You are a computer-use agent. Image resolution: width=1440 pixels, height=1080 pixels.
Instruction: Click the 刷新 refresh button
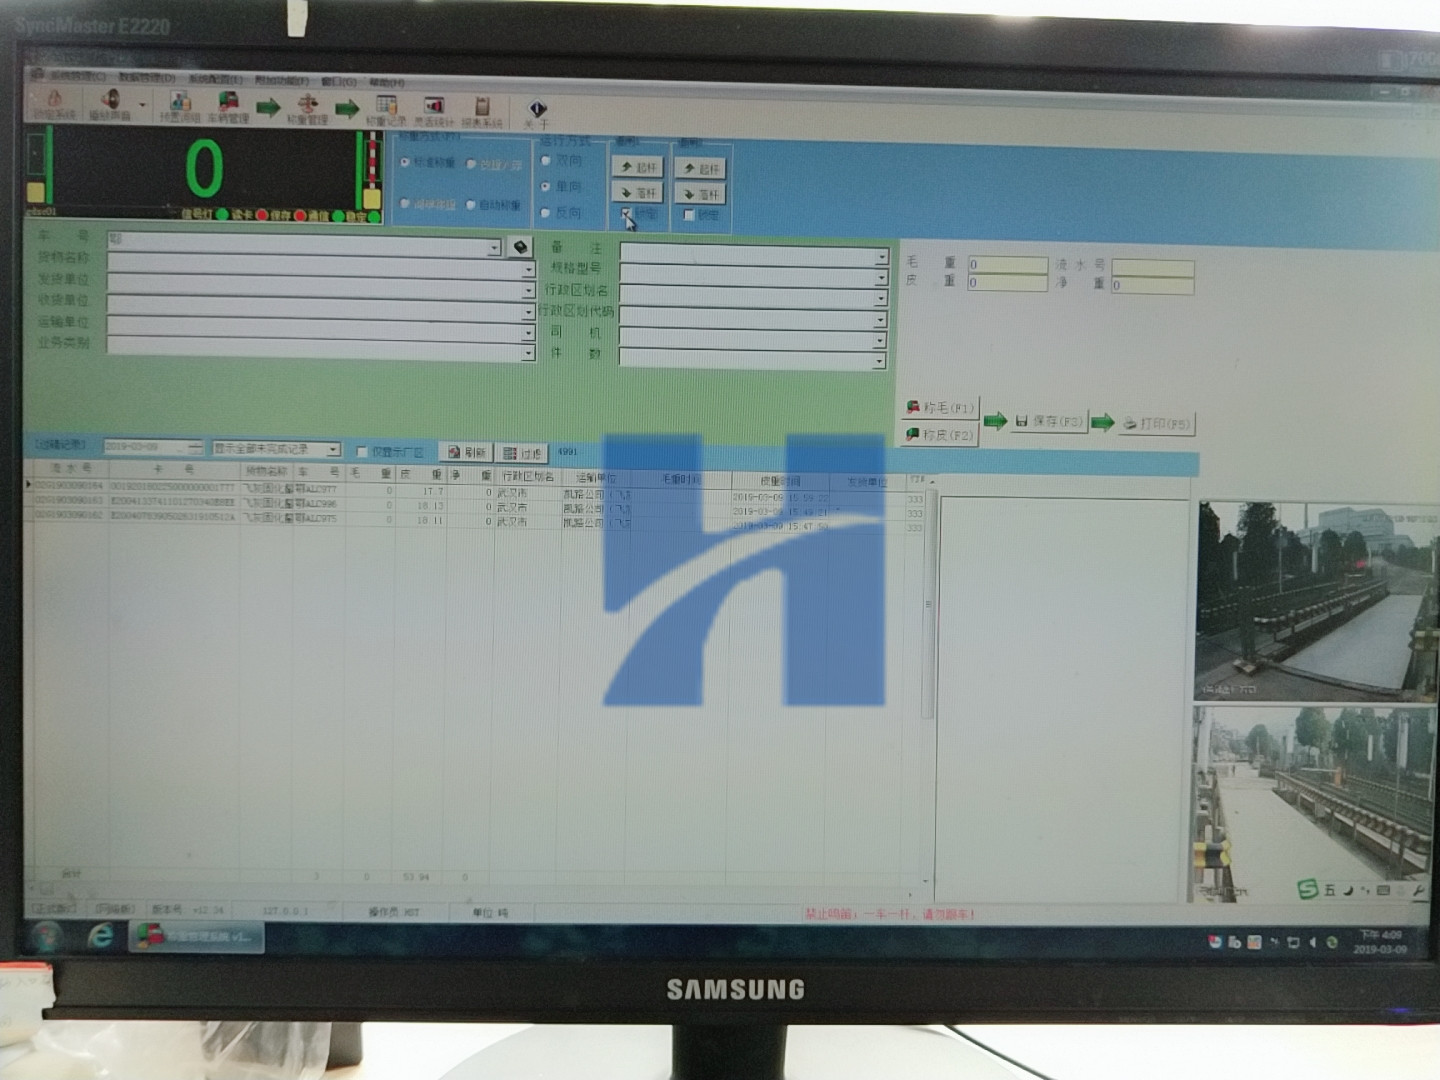click(x=466, y=453)
